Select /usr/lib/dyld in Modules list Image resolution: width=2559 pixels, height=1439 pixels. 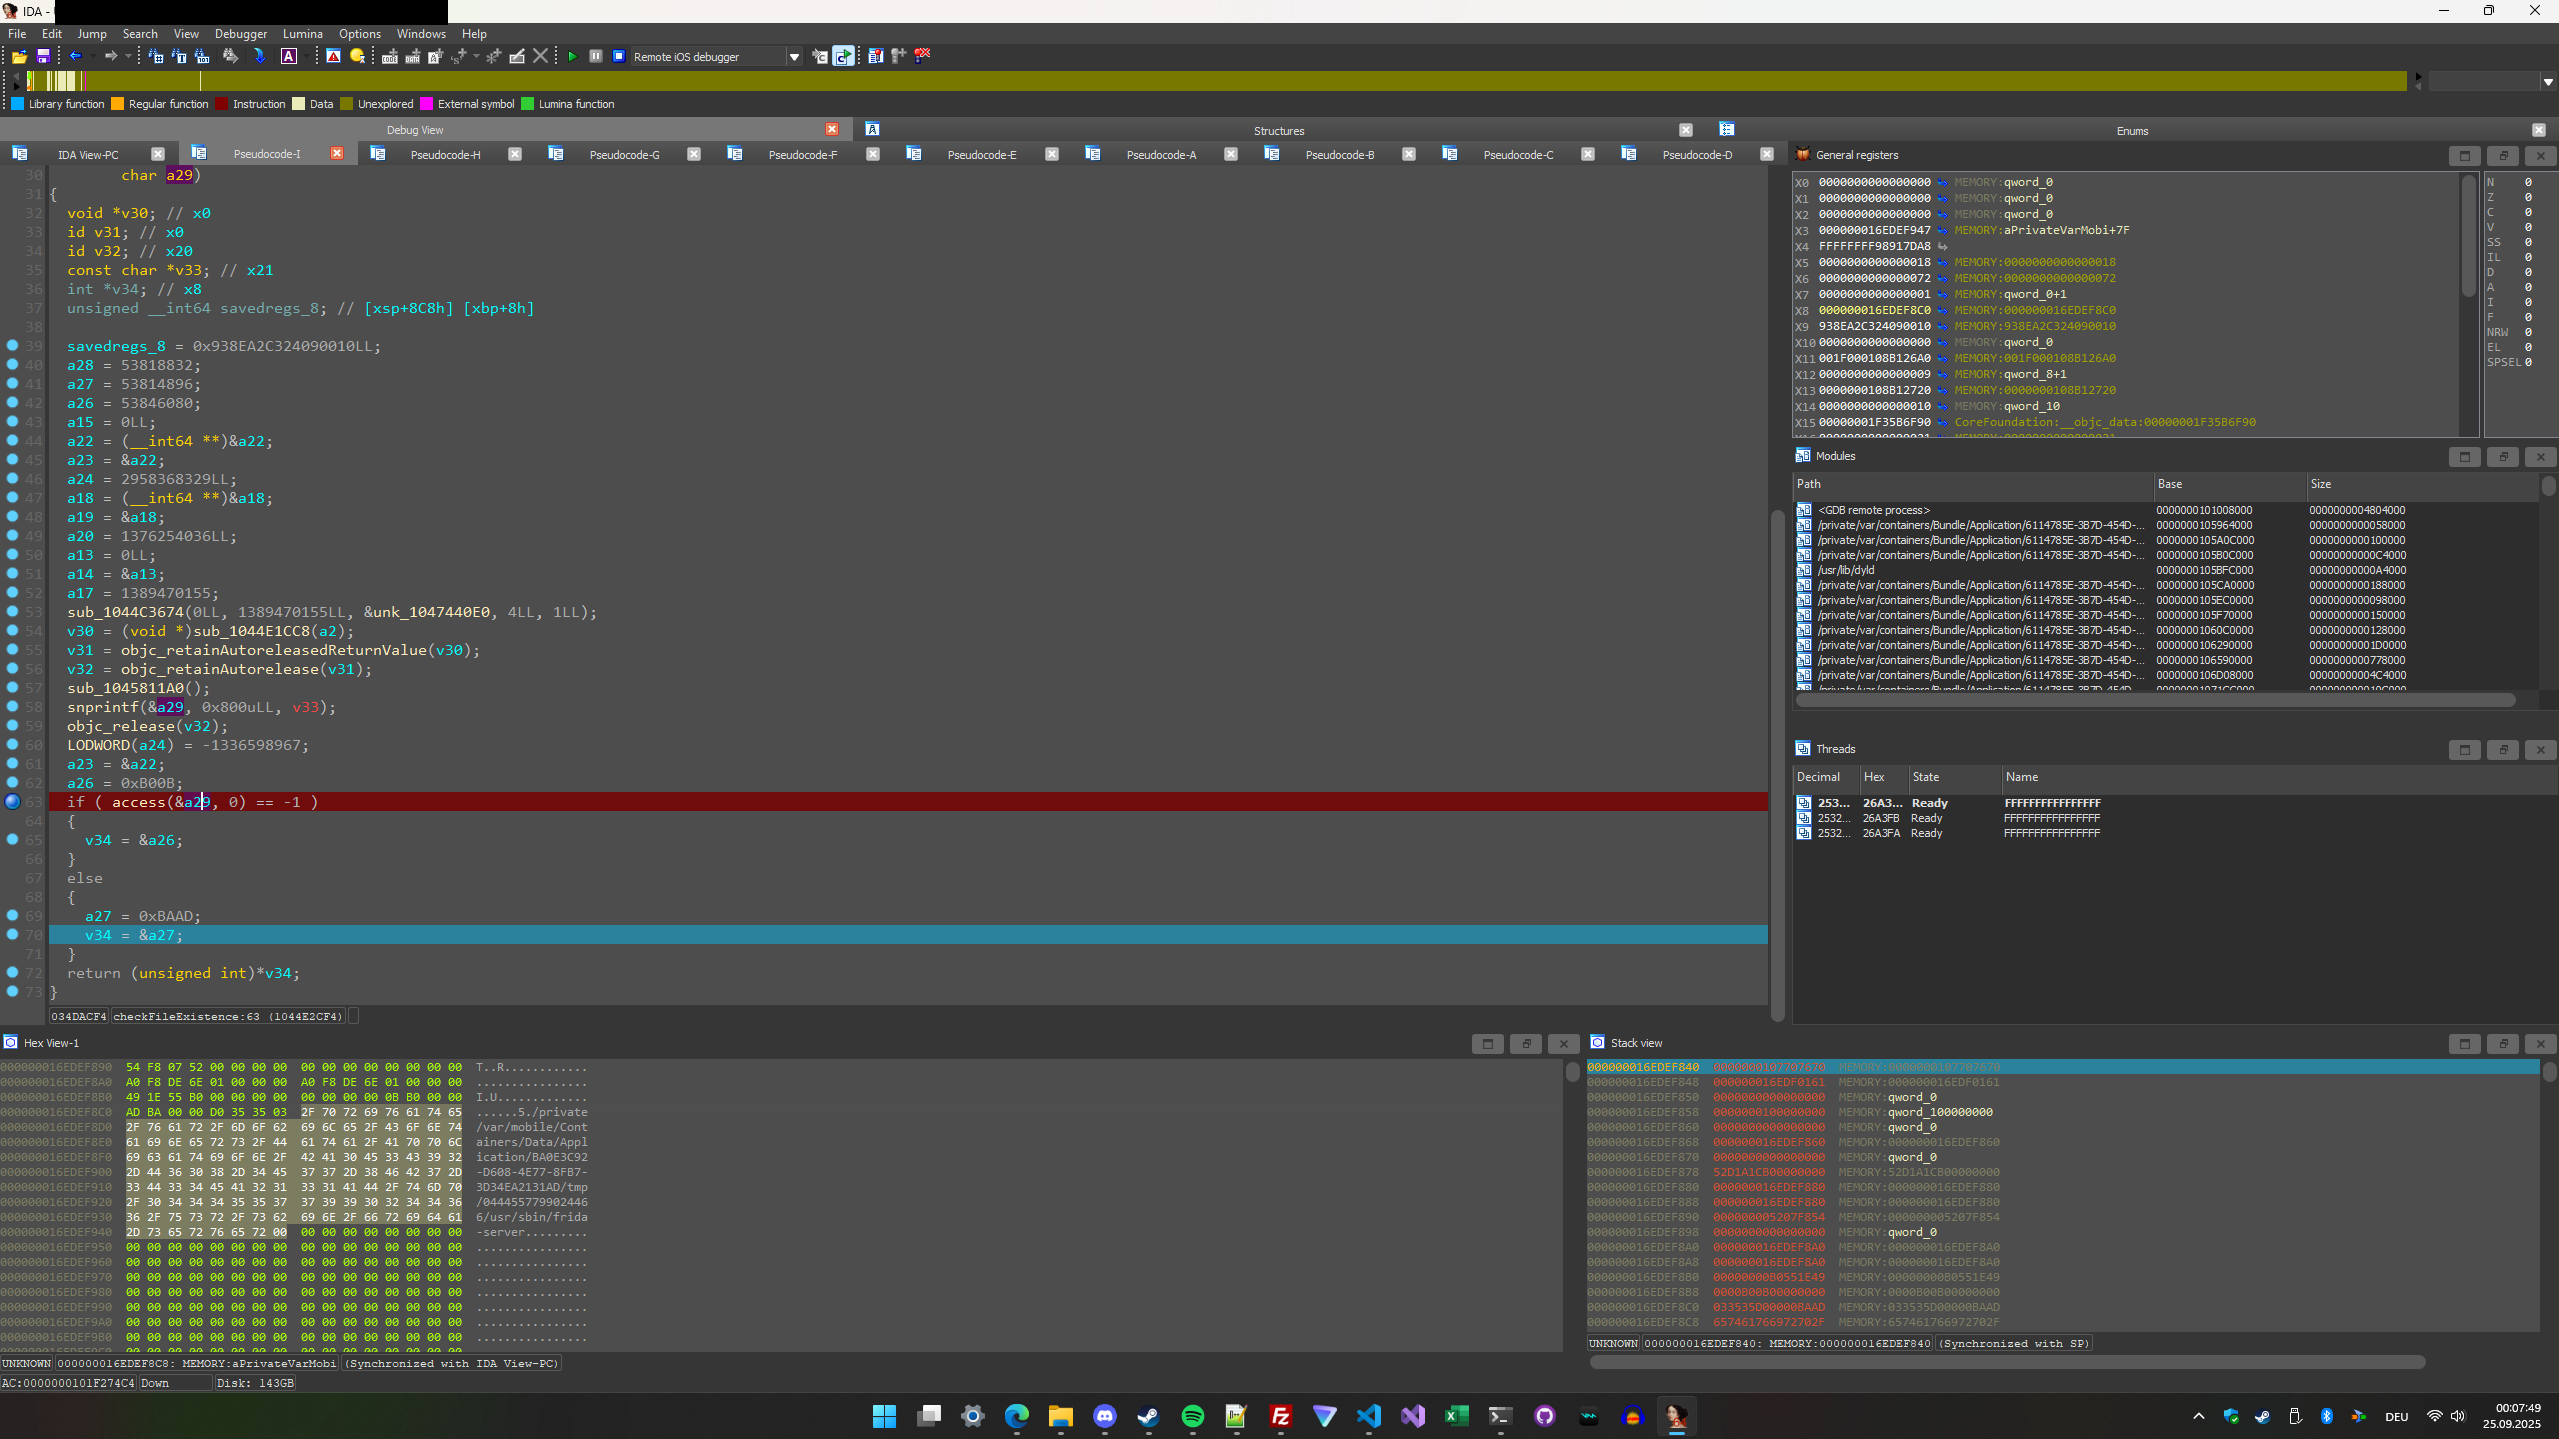[x=1846, y=570]
